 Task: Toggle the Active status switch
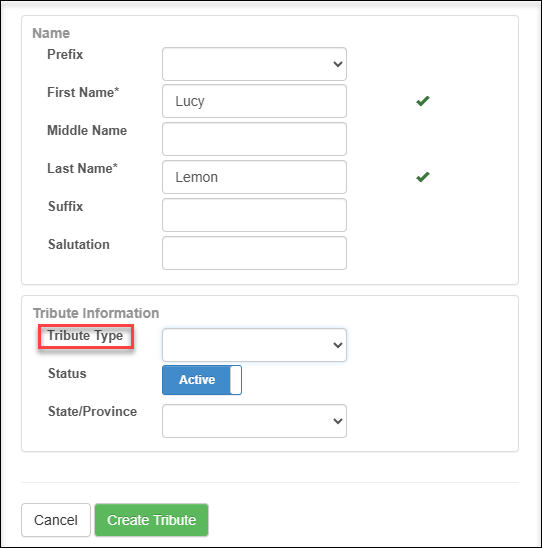202,380
